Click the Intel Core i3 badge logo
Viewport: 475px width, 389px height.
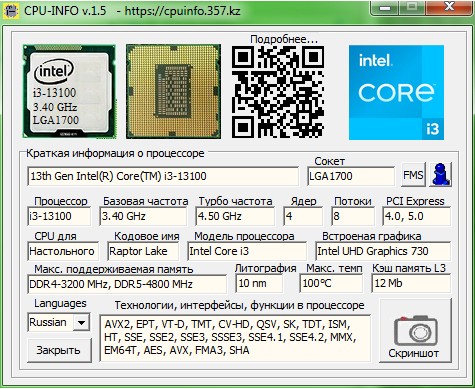[396, 92]
